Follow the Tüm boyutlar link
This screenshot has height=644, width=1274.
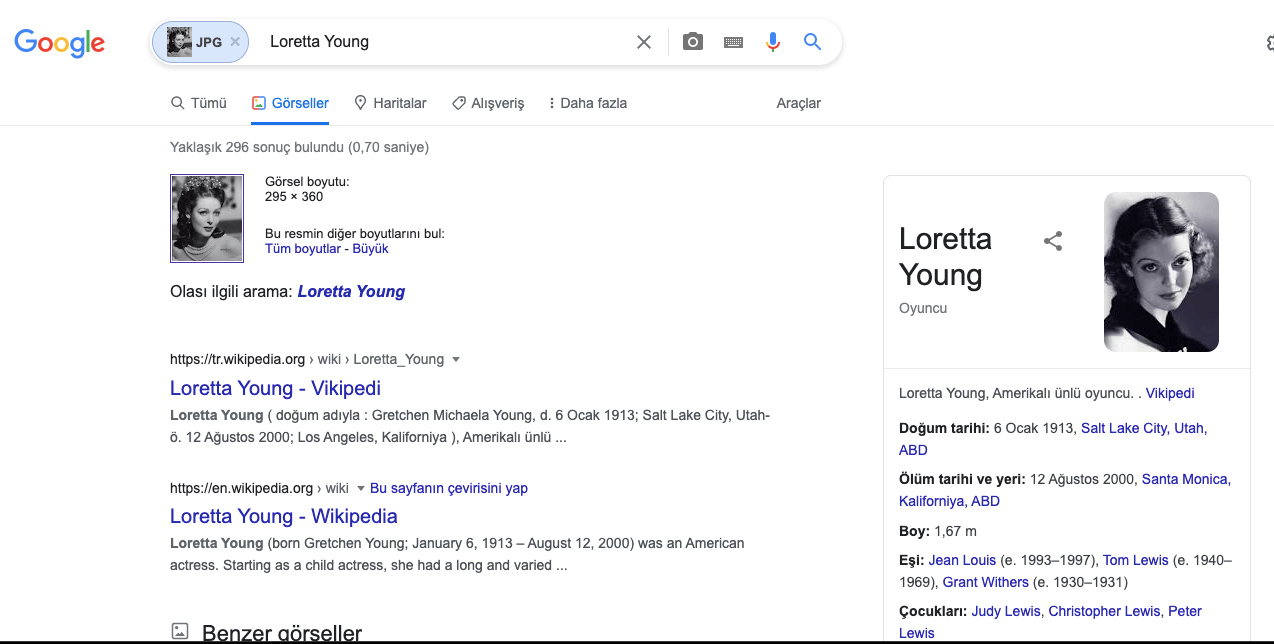[303, 248]
